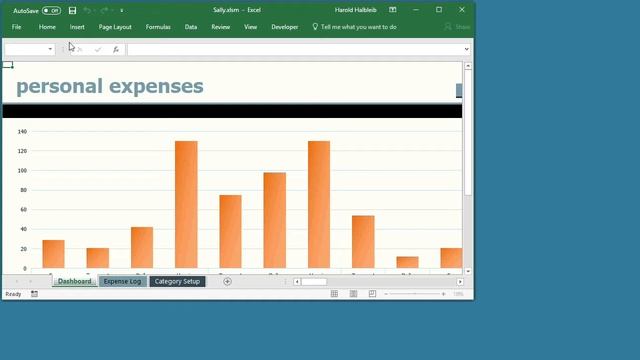Click the Share button
Image resolution: width=640 pixels, height=360 pixels.
458,27
